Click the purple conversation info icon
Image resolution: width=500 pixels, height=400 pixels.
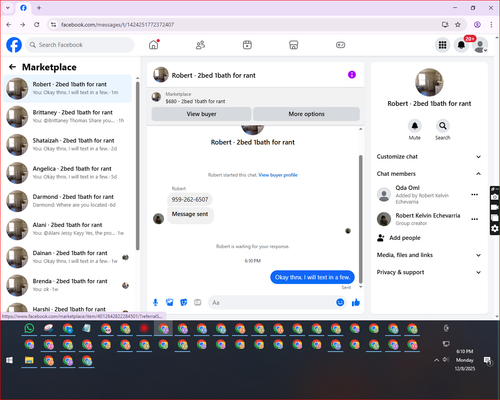[352, 75]
